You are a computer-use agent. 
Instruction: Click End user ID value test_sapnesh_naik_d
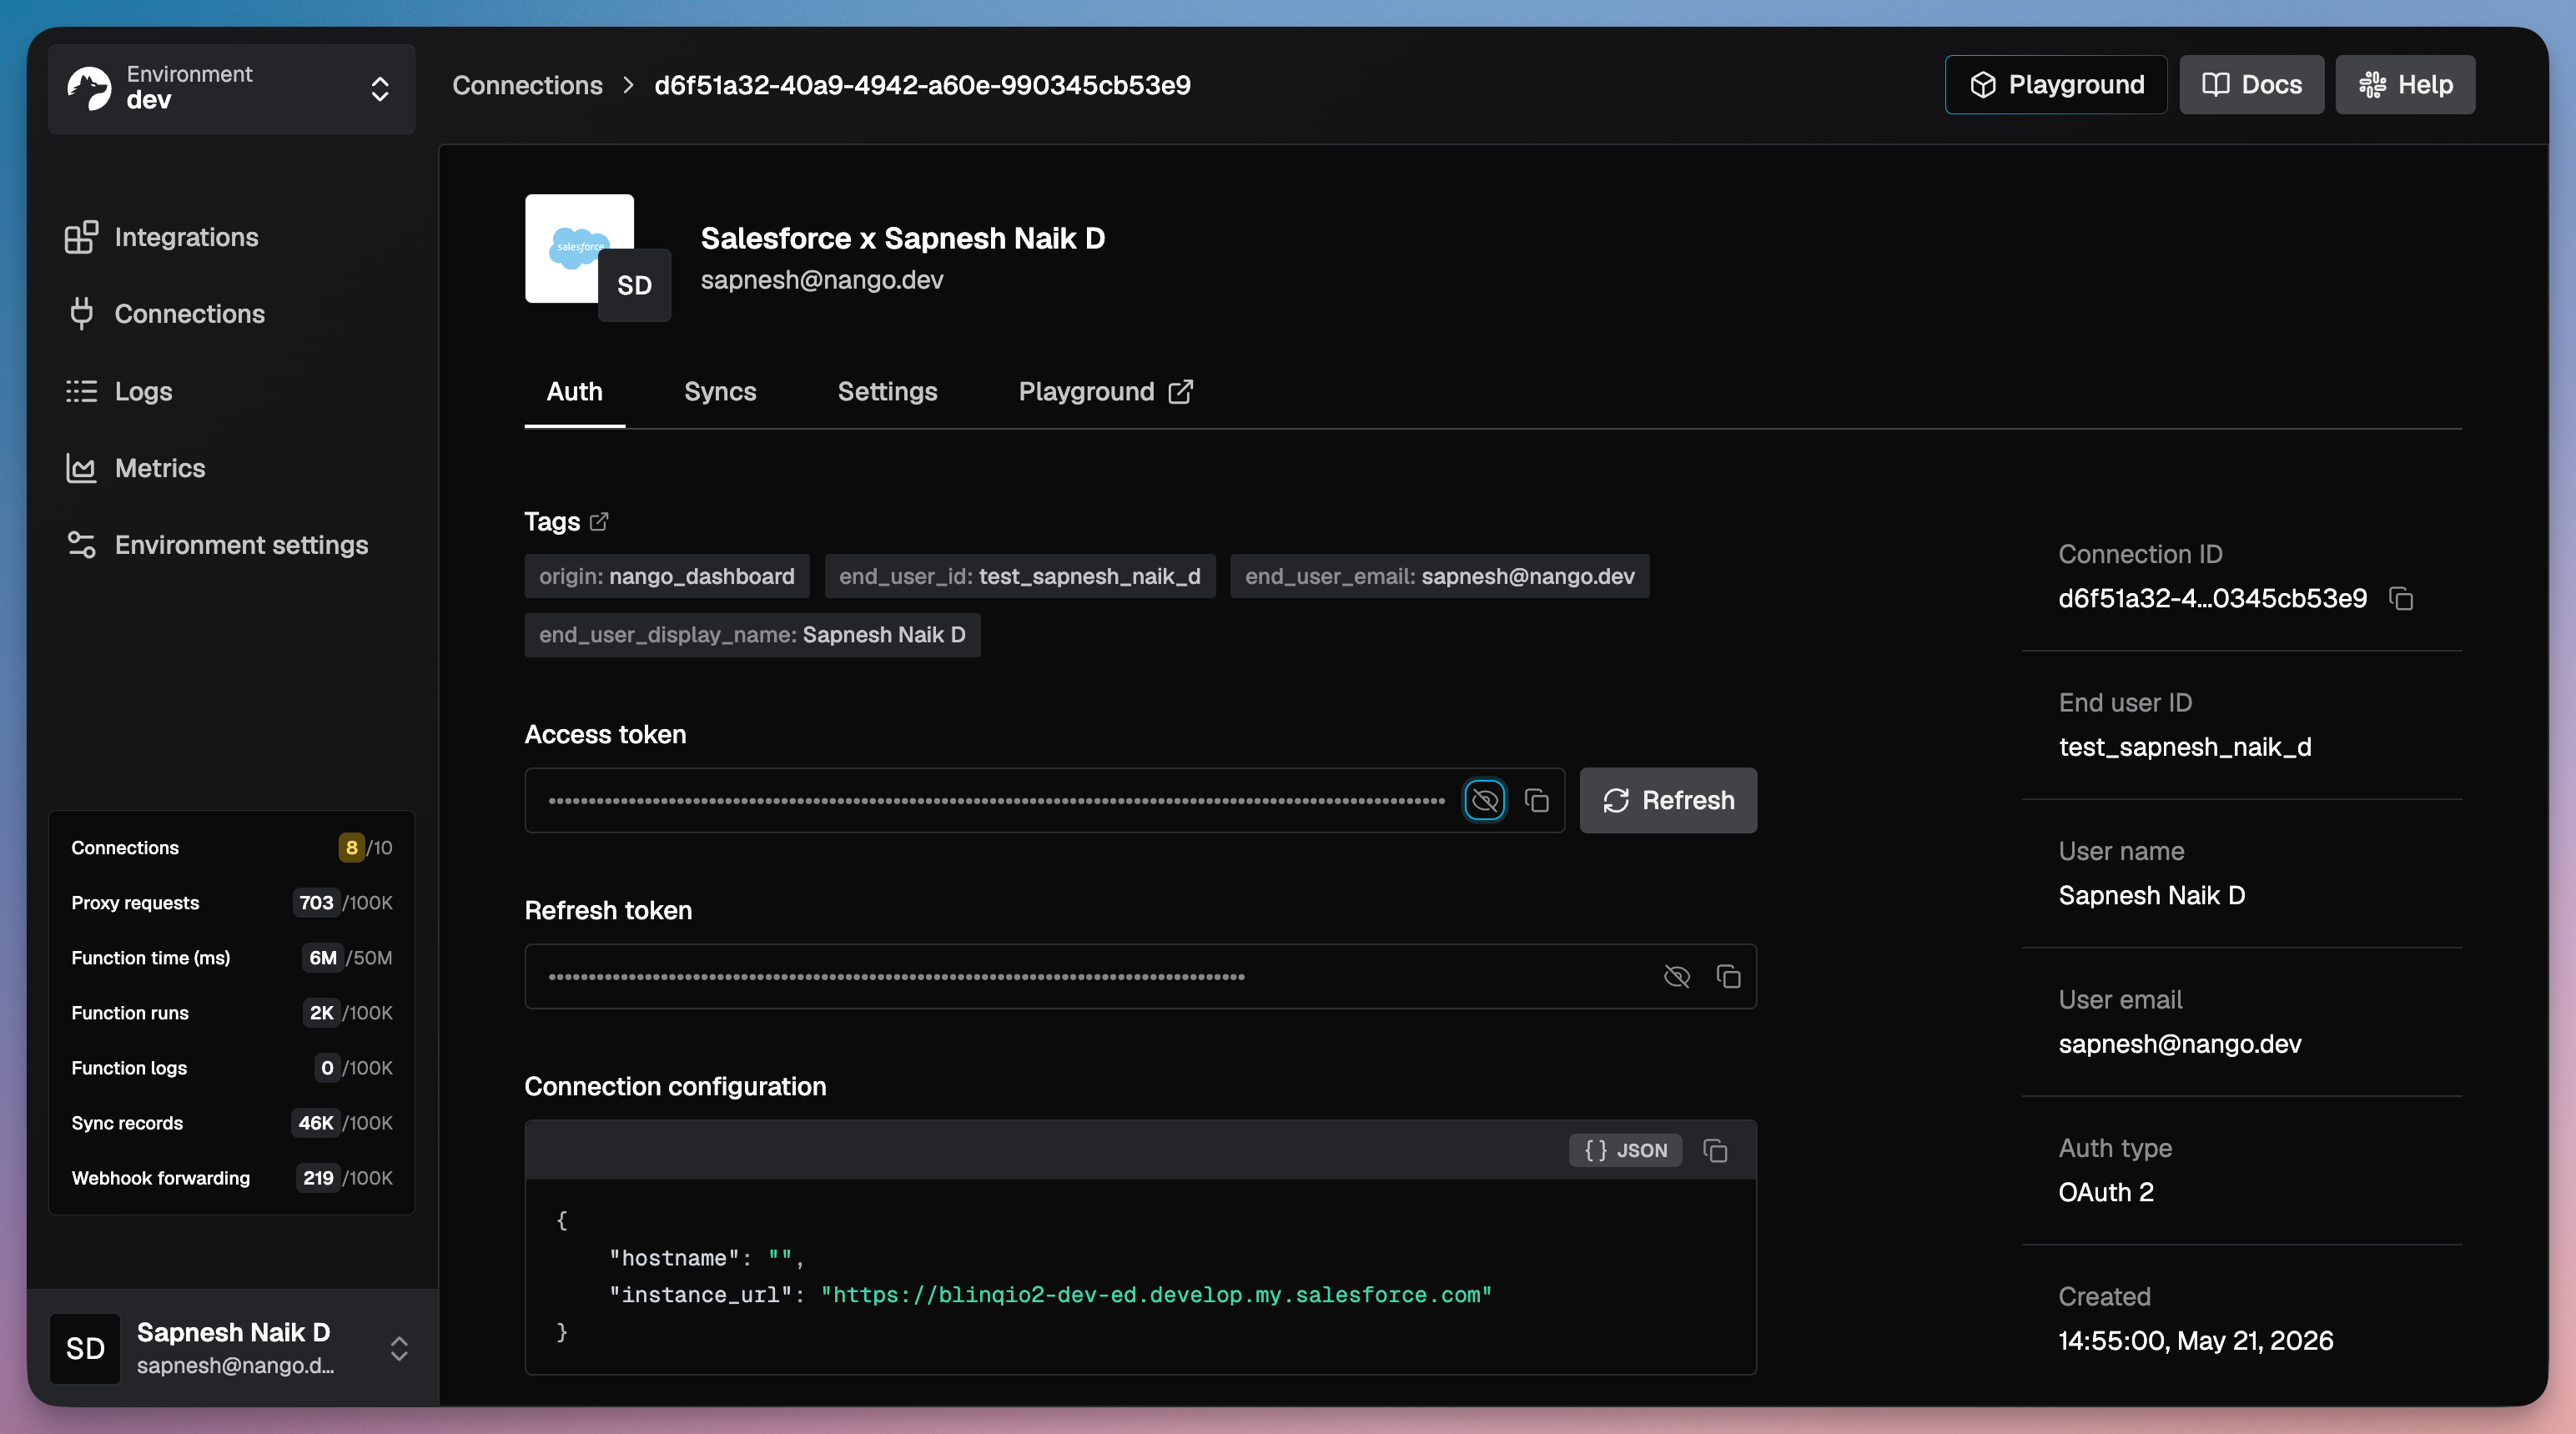2185,747
